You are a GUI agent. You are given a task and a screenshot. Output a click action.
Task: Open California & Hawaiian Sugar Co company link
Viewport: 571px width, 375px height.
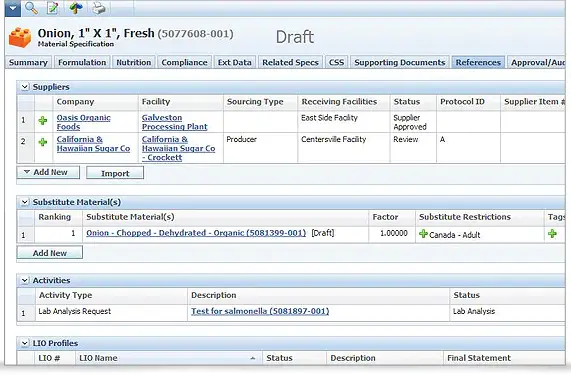pyautogui.click(x=93, y=144)
